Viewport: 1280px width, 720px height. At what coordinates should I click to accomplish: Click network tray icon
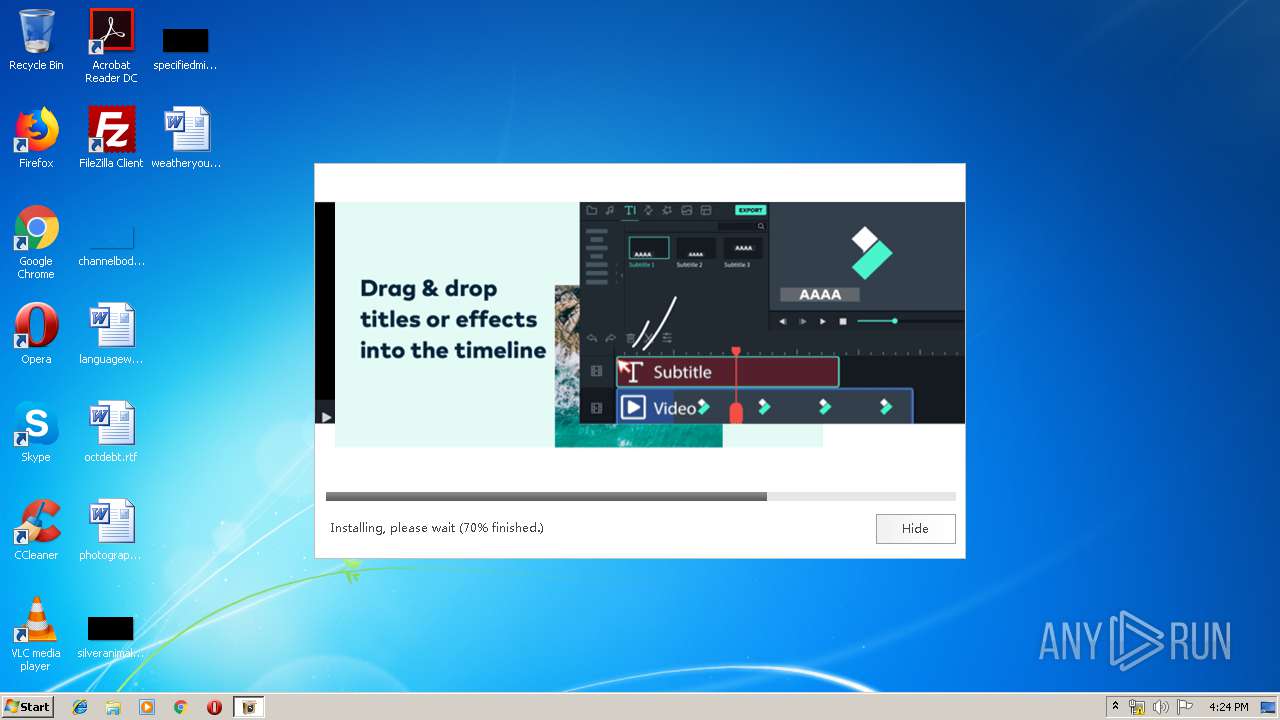(x=1137, y=707)
